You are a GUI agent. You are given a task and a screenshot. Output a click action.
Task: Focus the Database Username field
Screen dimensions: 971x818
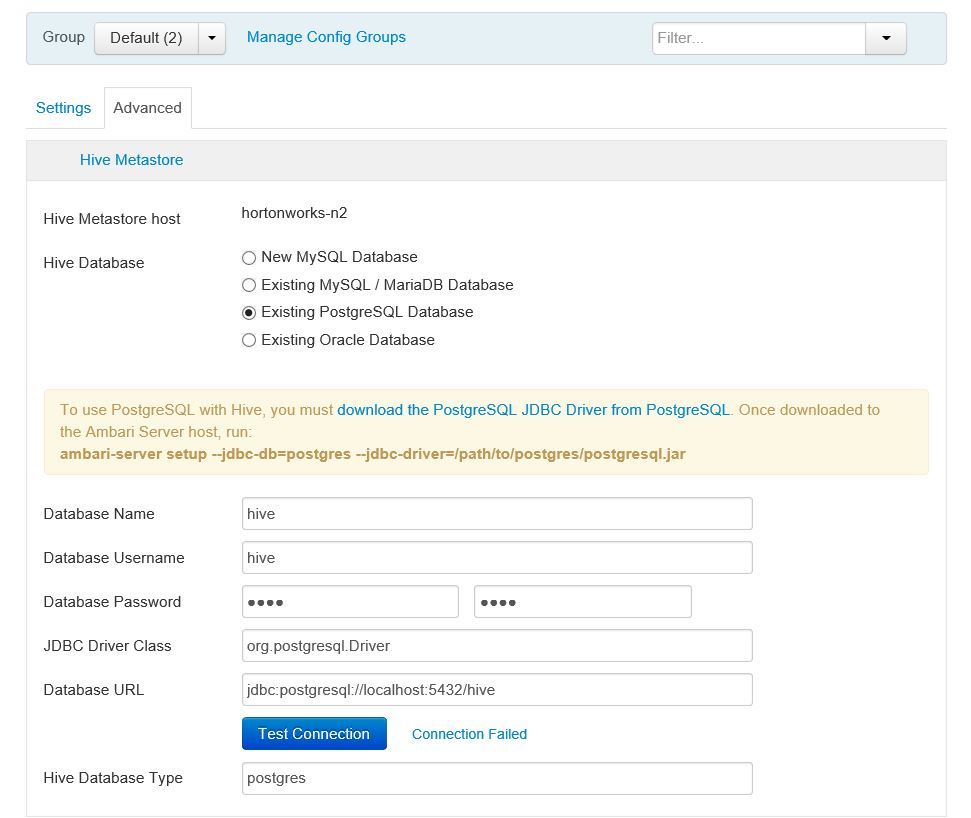tap(496, 558)
